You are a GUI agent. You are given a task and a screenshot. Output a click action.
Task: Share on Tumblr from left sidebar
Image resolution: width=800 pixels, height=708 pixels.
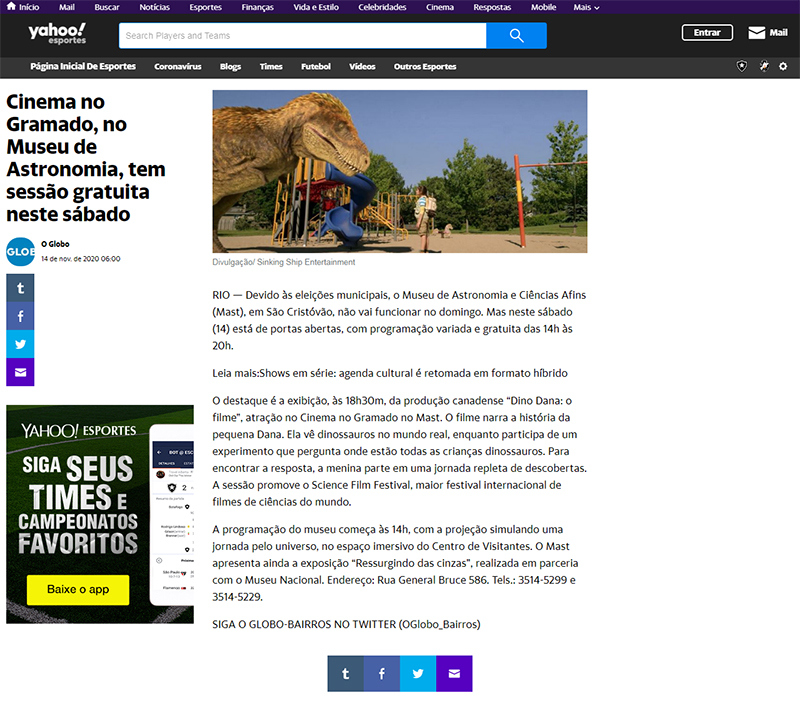(x=20, y=289)
